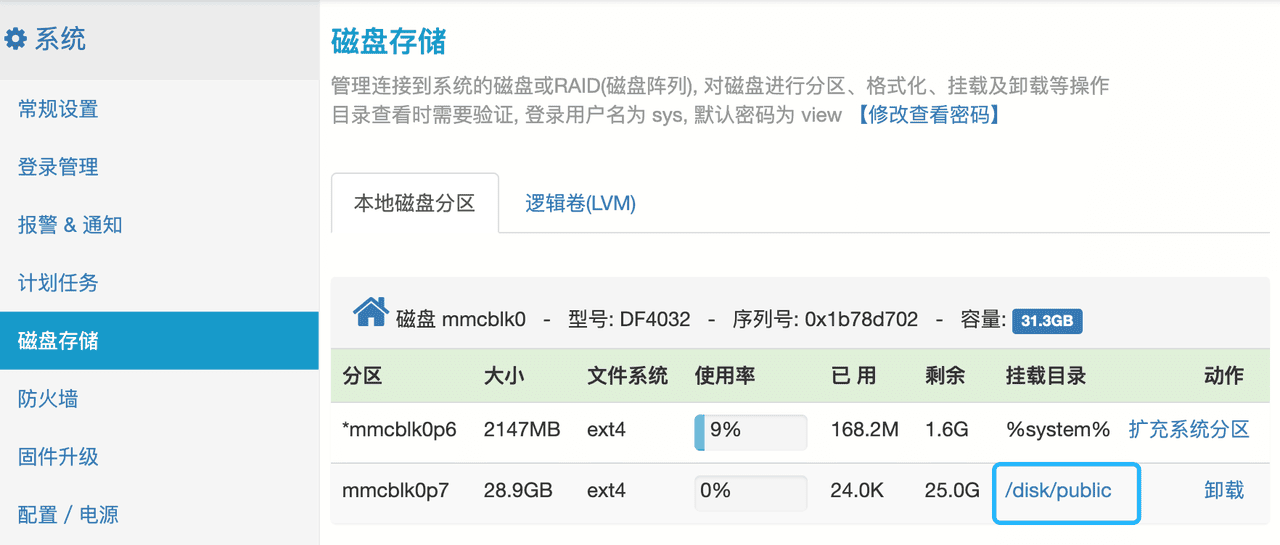Click the gear icon beside 系统
The width and height of the screenshot is (1280, 545).
pos(16,40)
